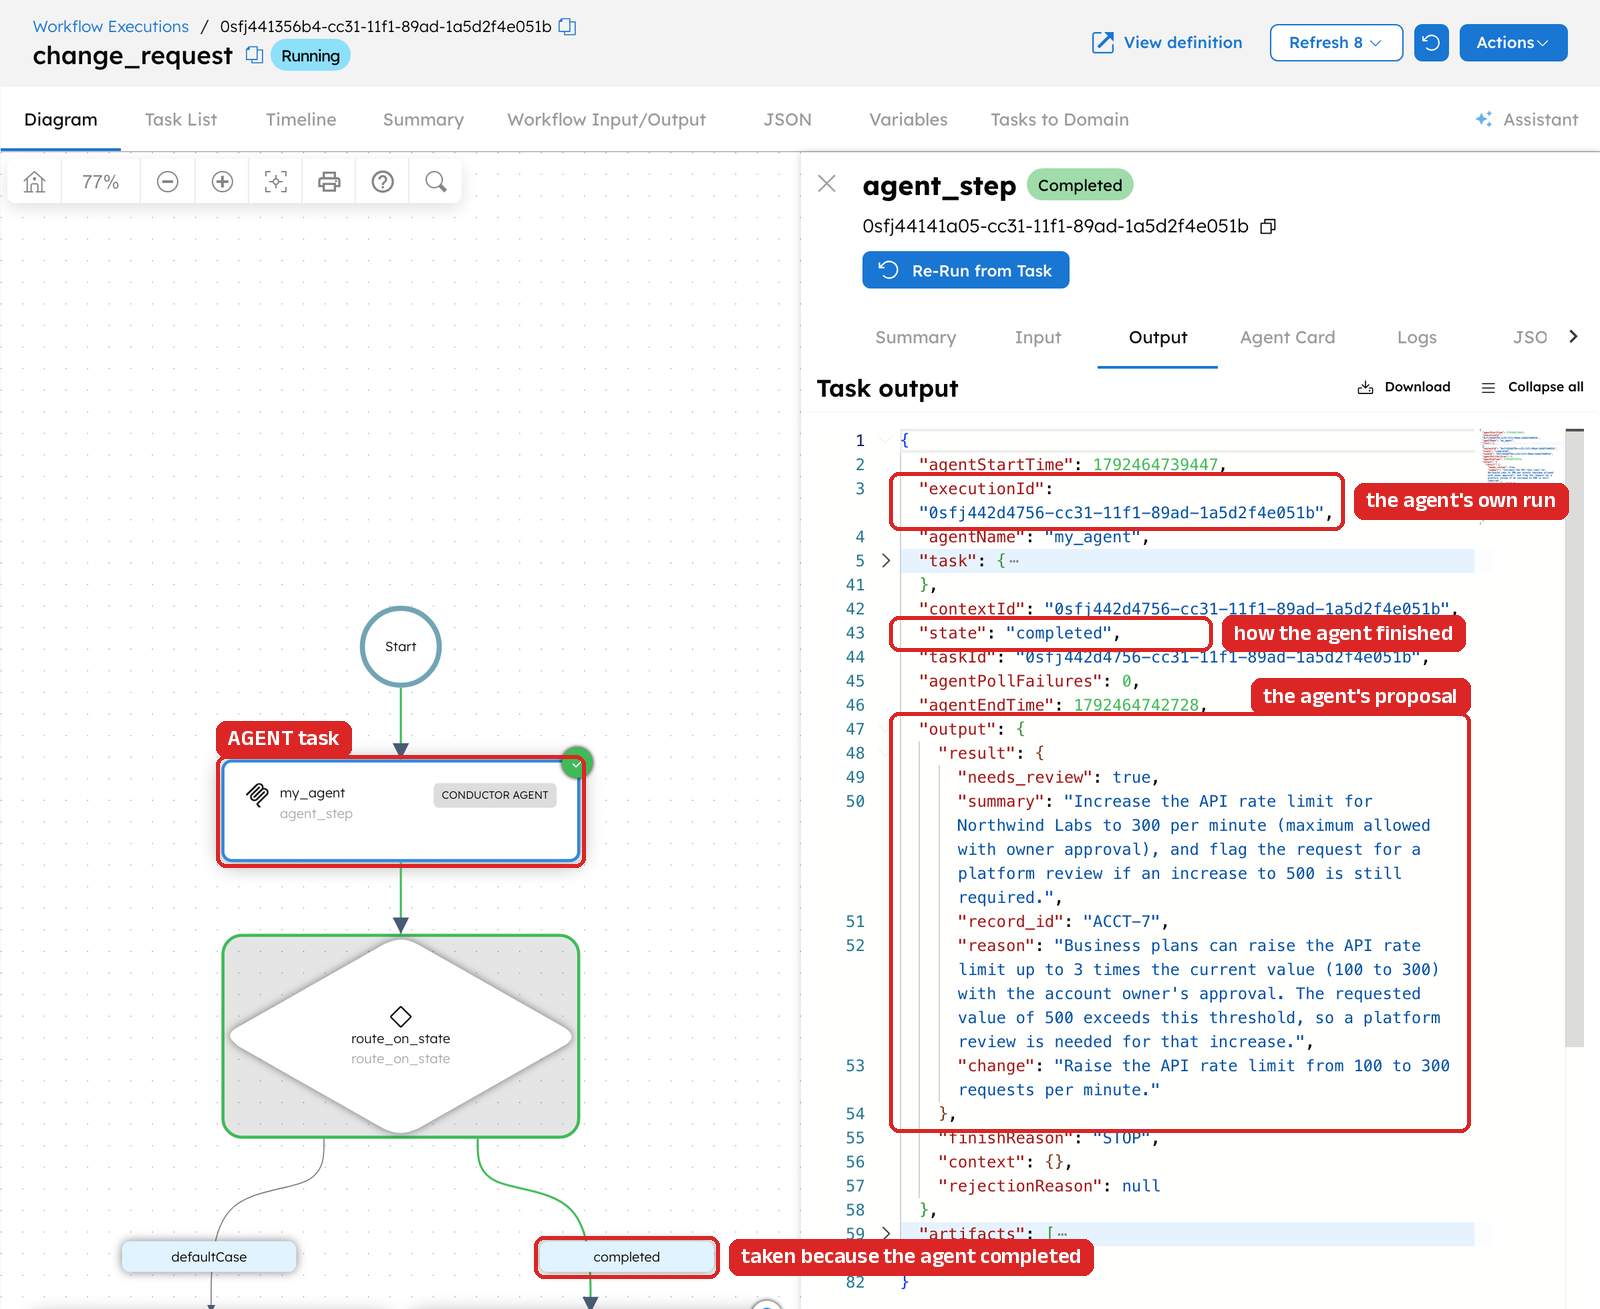The height and width of the screenshot is (1309, 1600).
Task: Open the Timeline tab
Action: (x=301, y=120)
